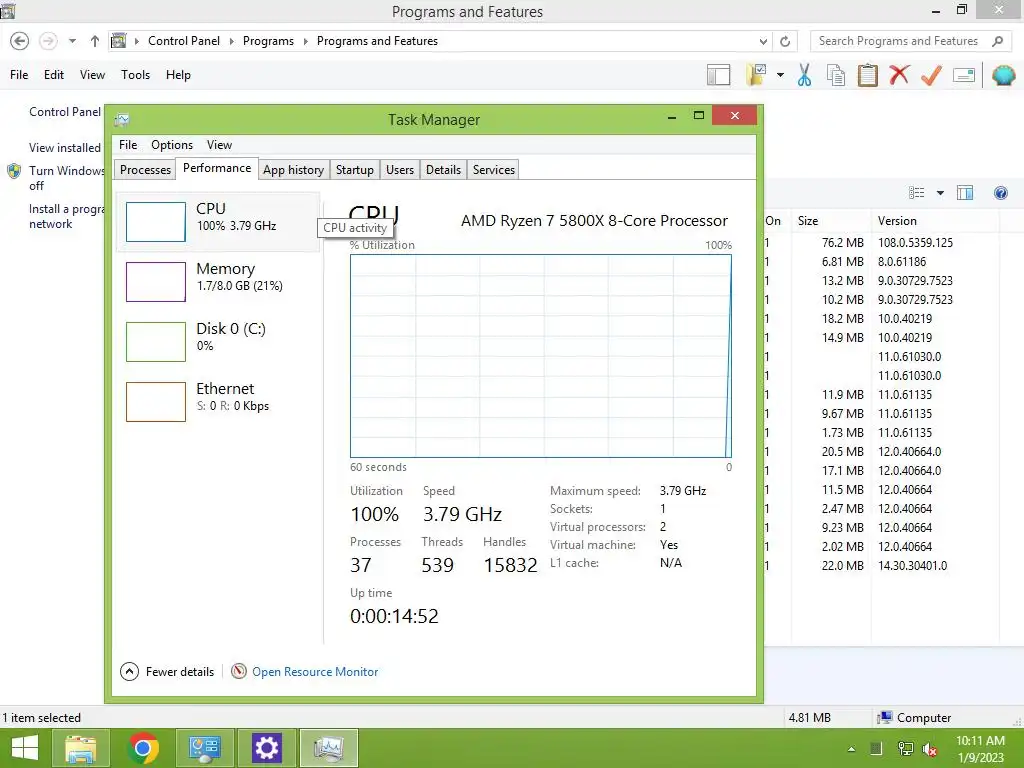Screen dimensions: 1024x768
Task: Refresh the Programs and Features view
Action: click(785, 41)
